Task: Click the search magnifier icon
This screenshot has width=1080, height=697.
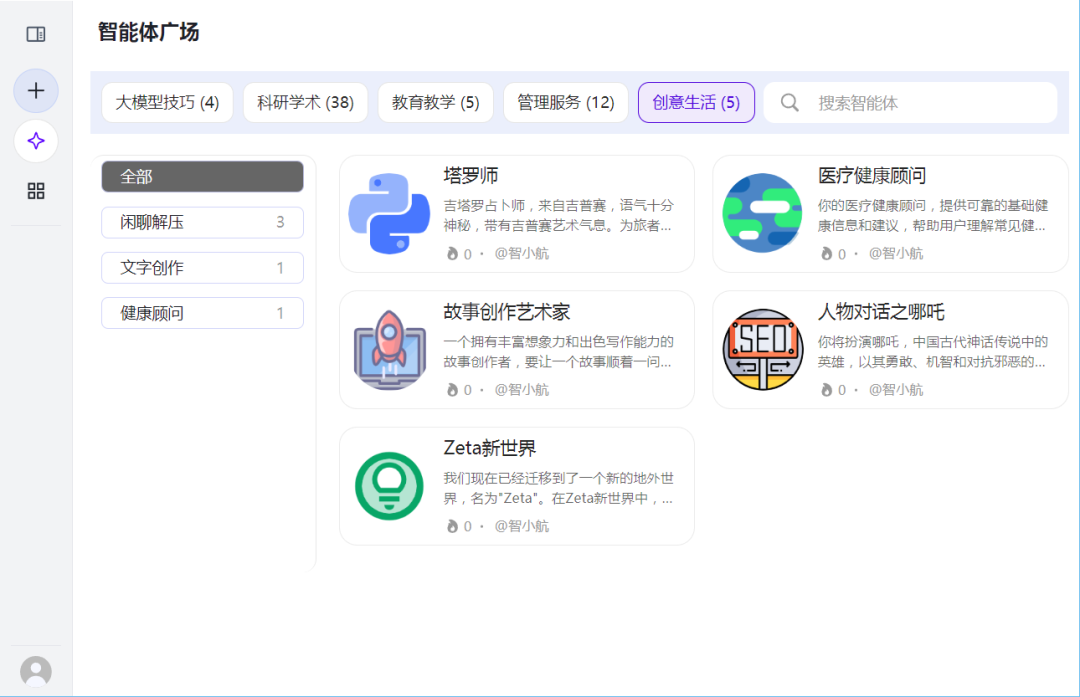Action: coord(789,103)
